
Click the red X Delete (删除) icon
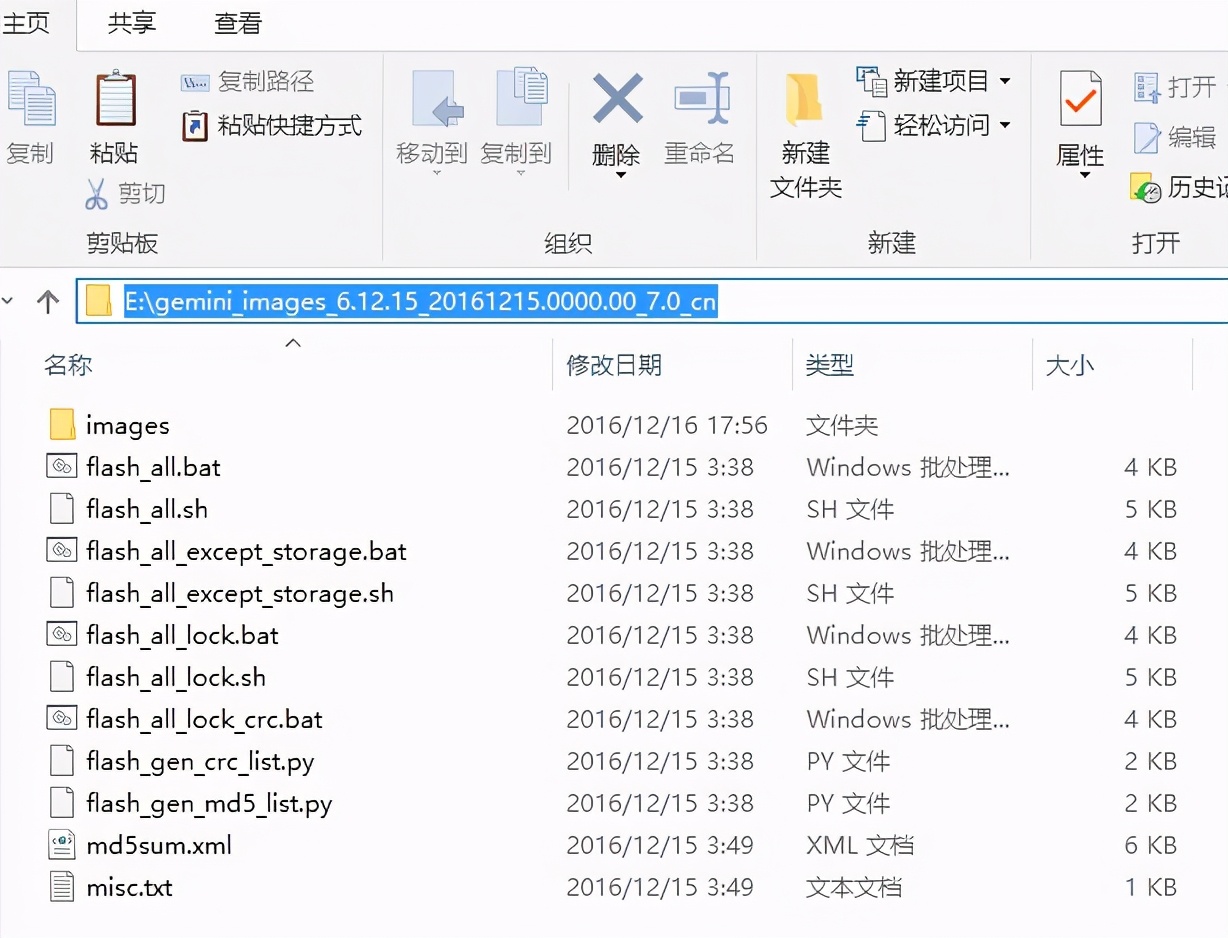(617, 100)
